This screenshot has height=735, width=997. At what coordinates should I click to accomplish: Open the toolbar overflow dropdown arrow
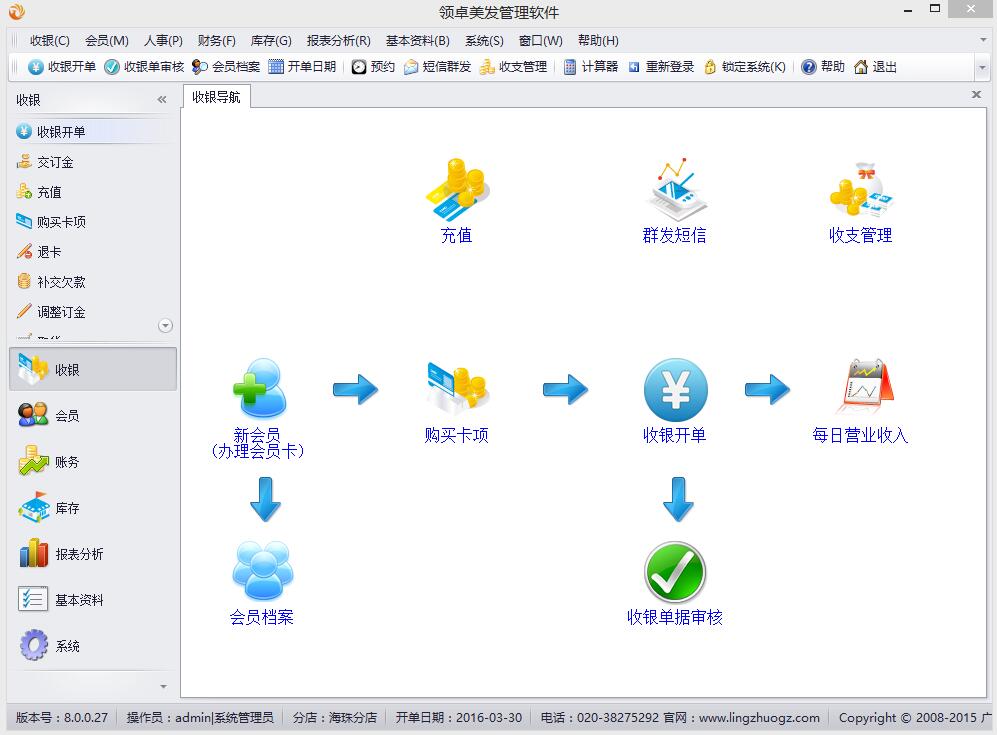coord(981,67)
